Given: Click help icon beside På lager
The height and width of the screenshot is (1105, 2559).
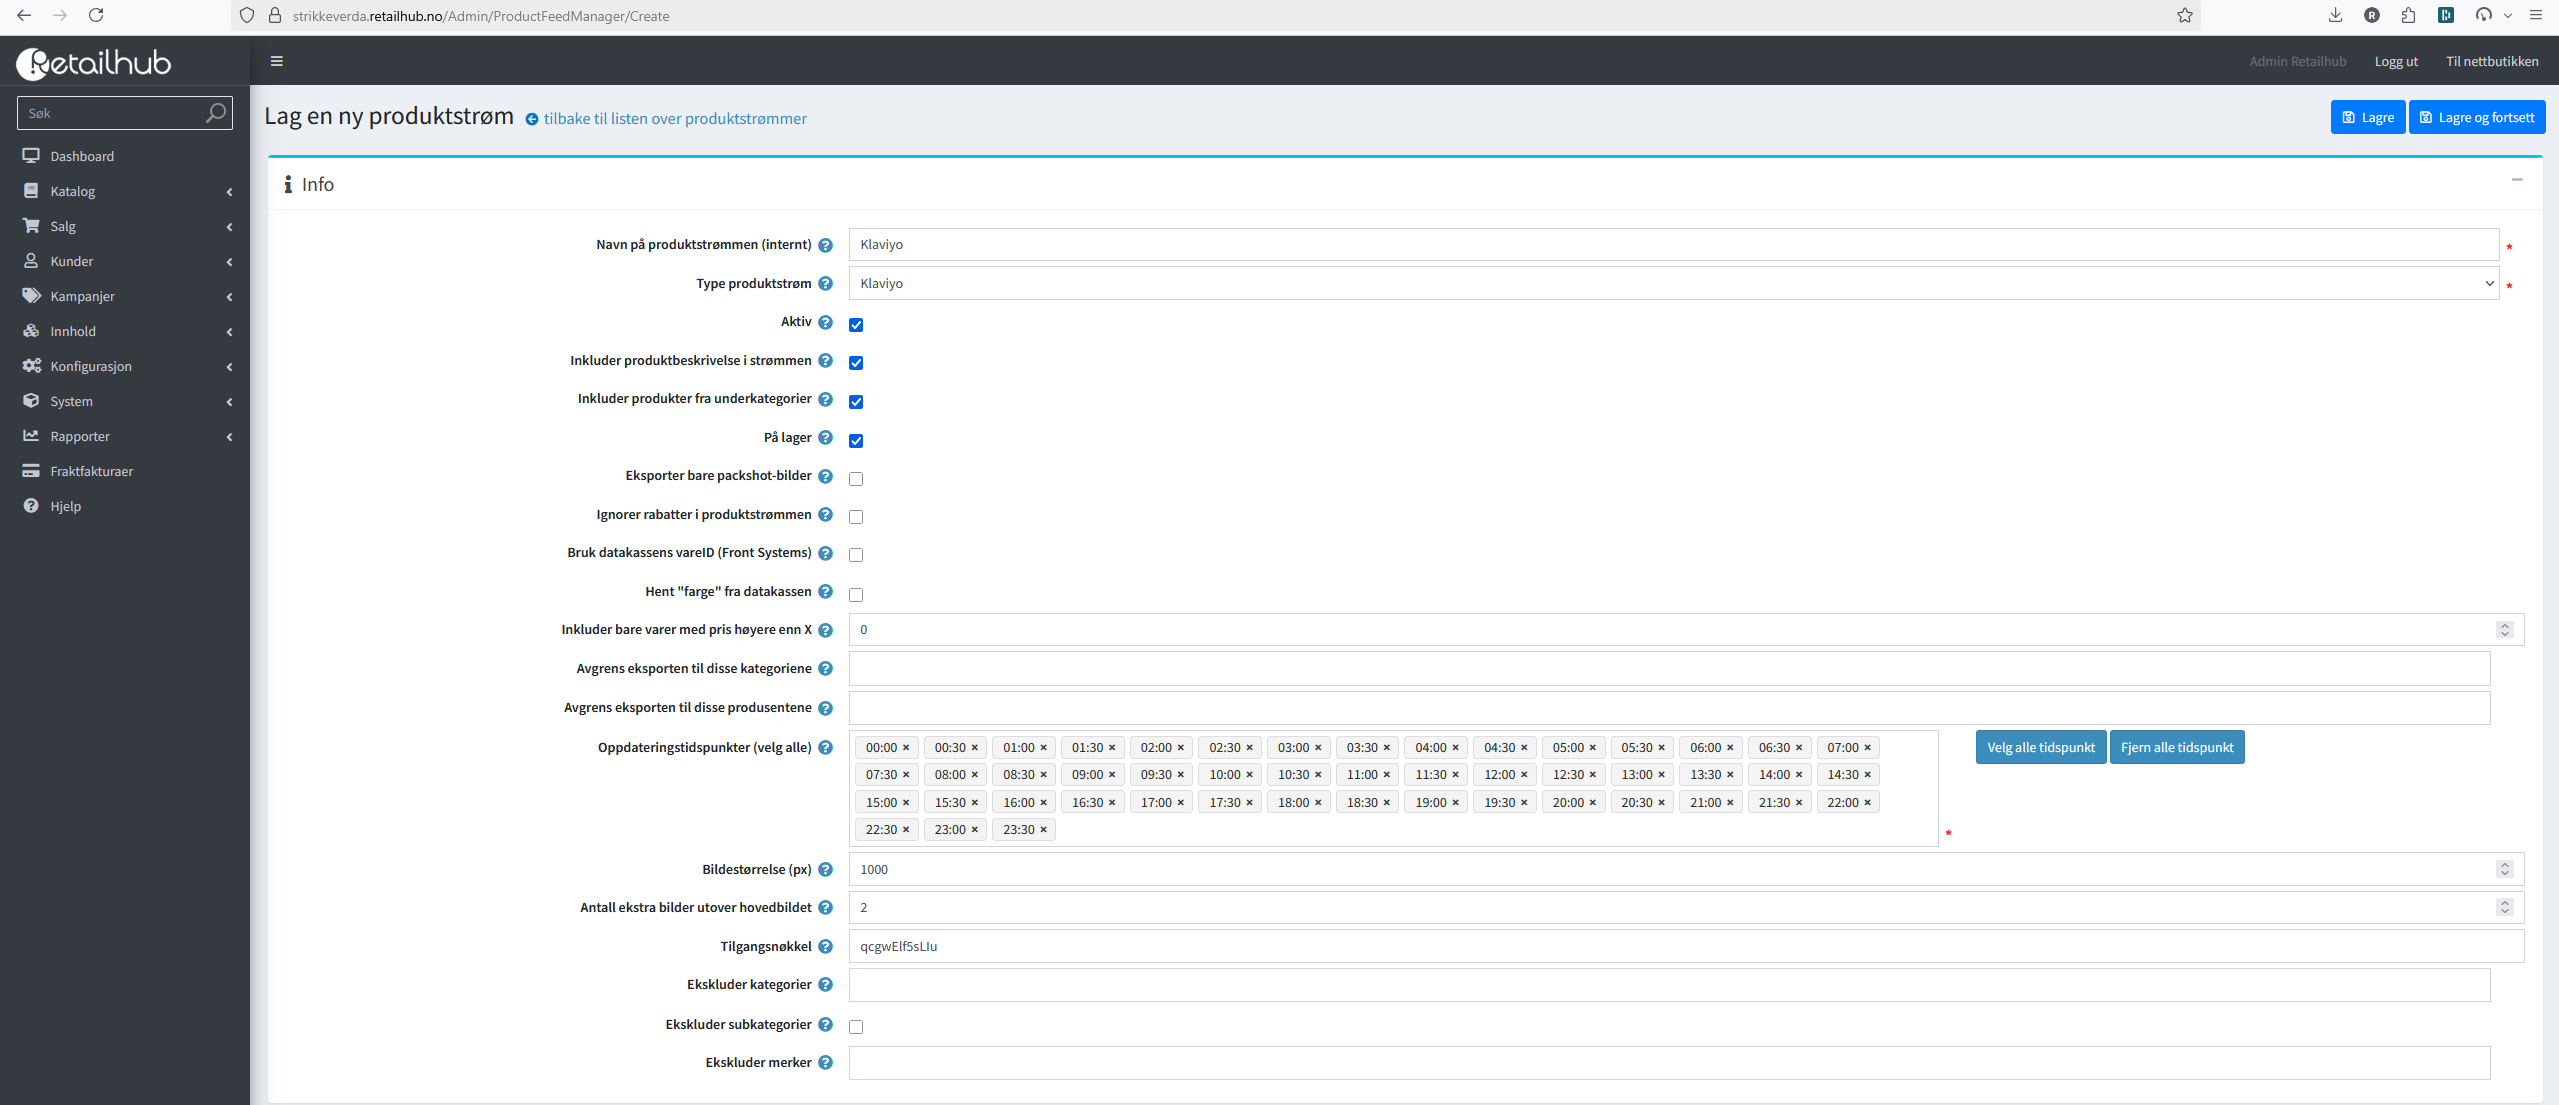Looking at the screenshot, I should tap(825, 438).
